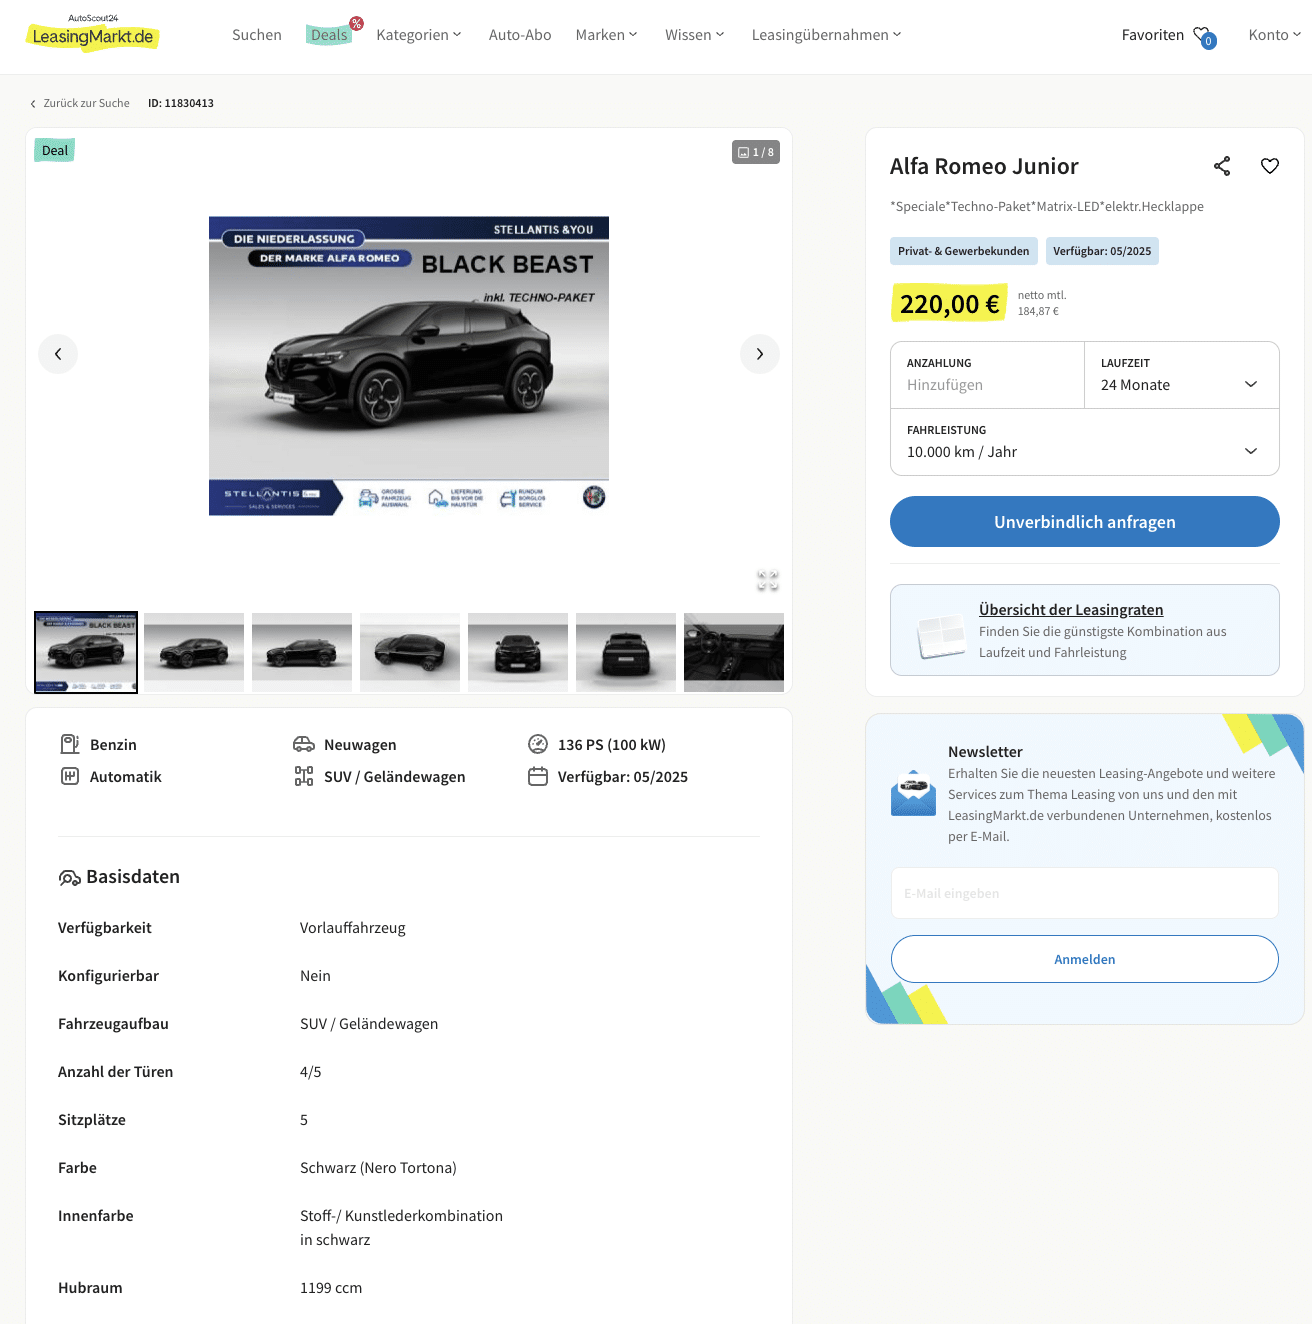Viewport: 1312px width, 1324px height.
Task: Click the Verfügbar calendar icon
Action: [538, 776]
